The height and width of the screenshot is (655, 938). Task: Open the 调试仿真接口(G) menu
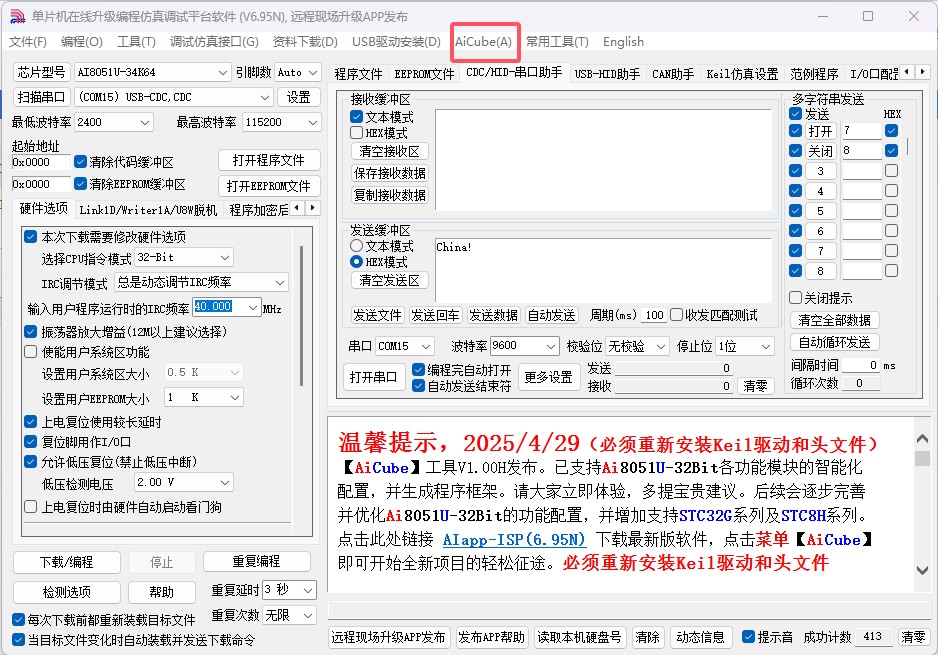pyautogui.click(x=214, y=42)
